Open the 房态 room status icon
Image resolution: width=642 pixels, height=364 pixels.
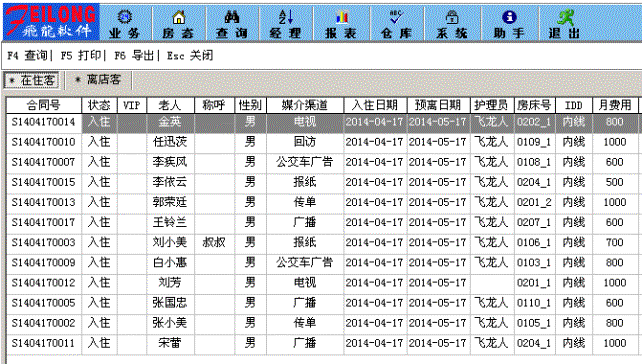tap(179, 24)
